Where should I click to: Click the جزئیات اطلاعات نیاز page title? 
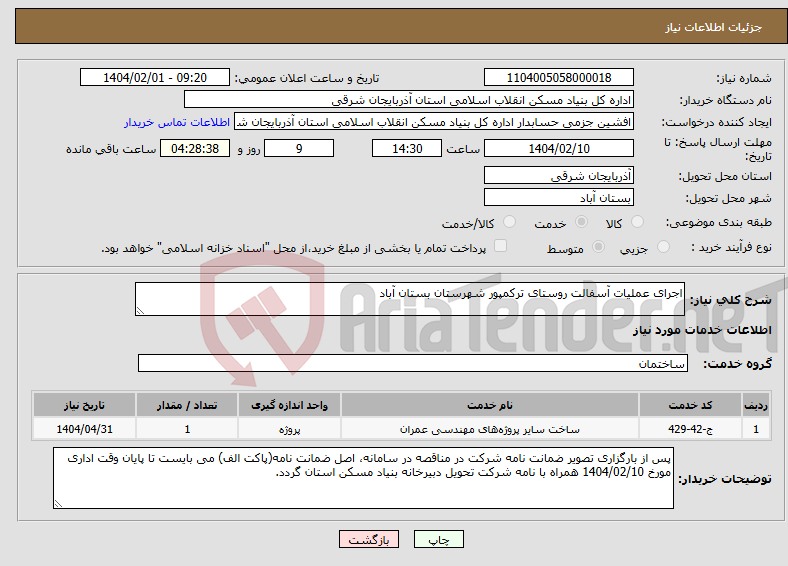click(714, 27)
